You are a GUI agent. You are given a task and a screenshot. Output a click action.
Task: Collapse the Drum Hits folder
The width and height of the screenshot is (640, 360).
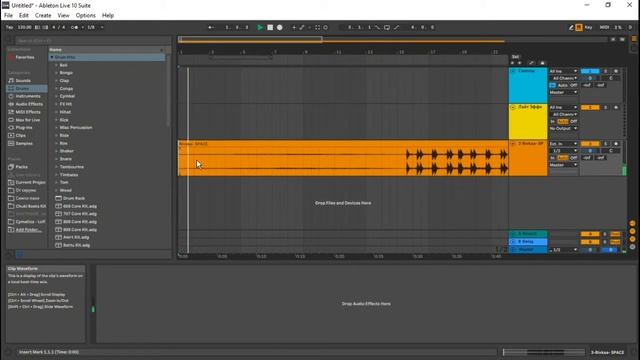pyautogui.click(x=52, y=58)
